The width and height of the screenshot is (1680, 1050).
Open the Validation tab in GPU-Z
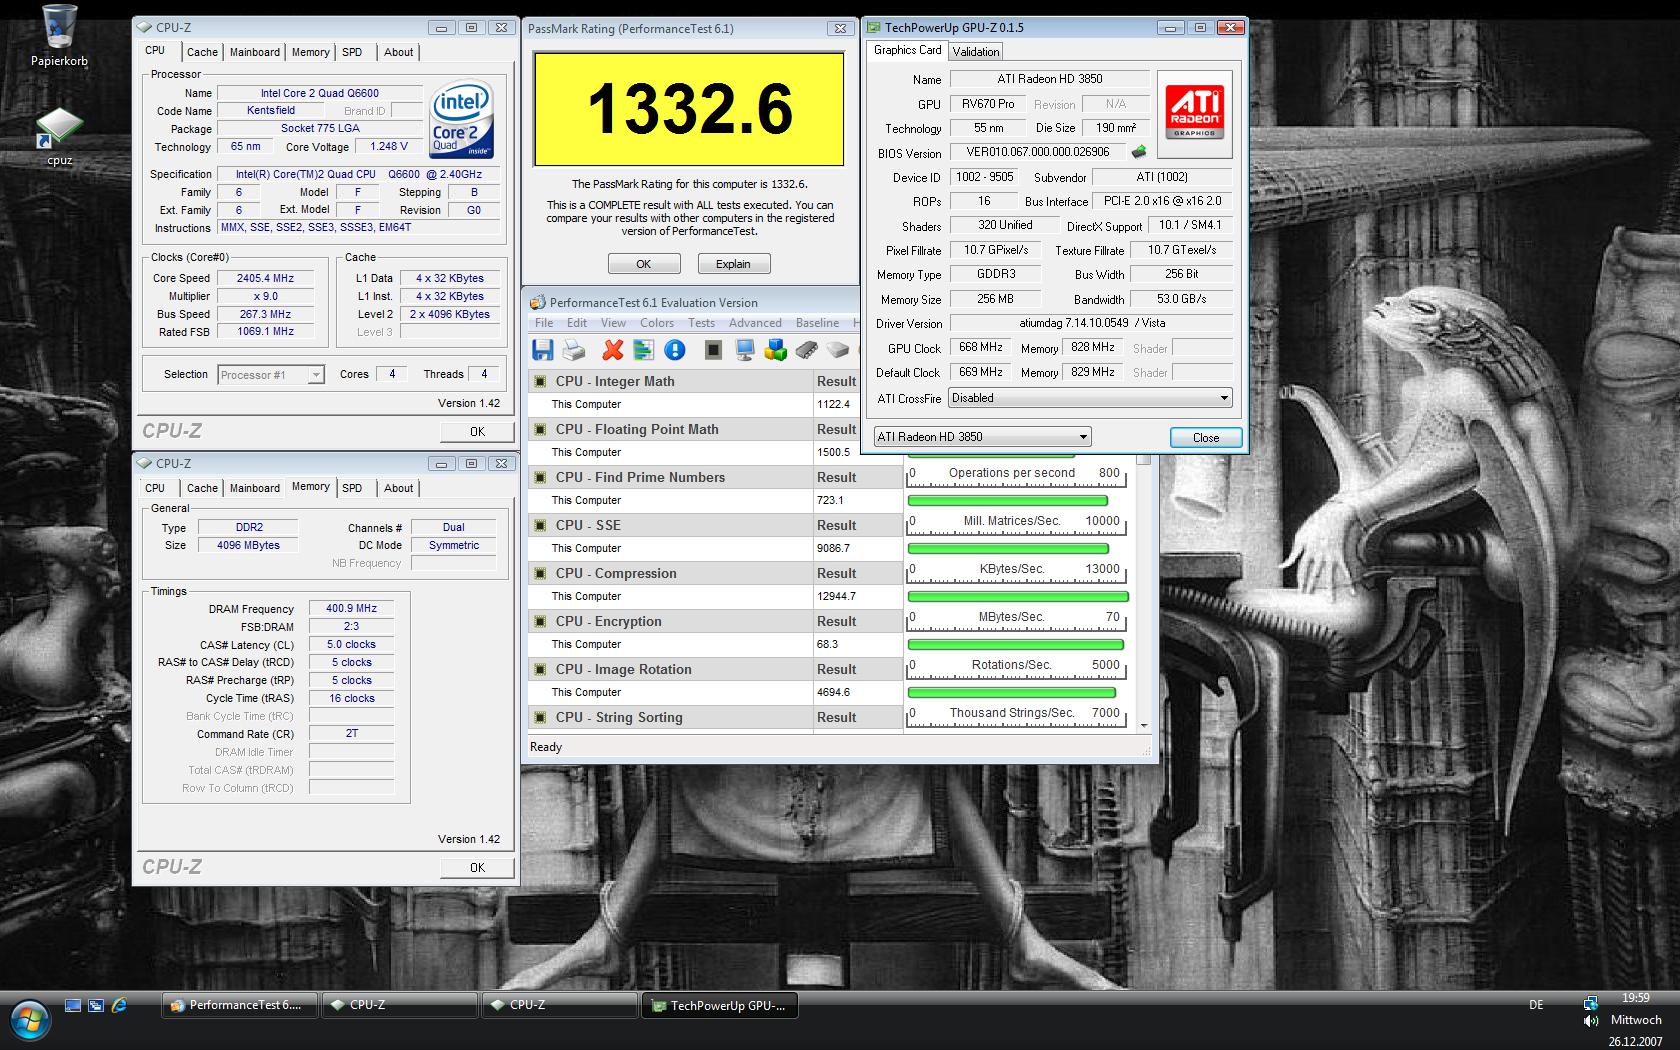click(975, 52)
